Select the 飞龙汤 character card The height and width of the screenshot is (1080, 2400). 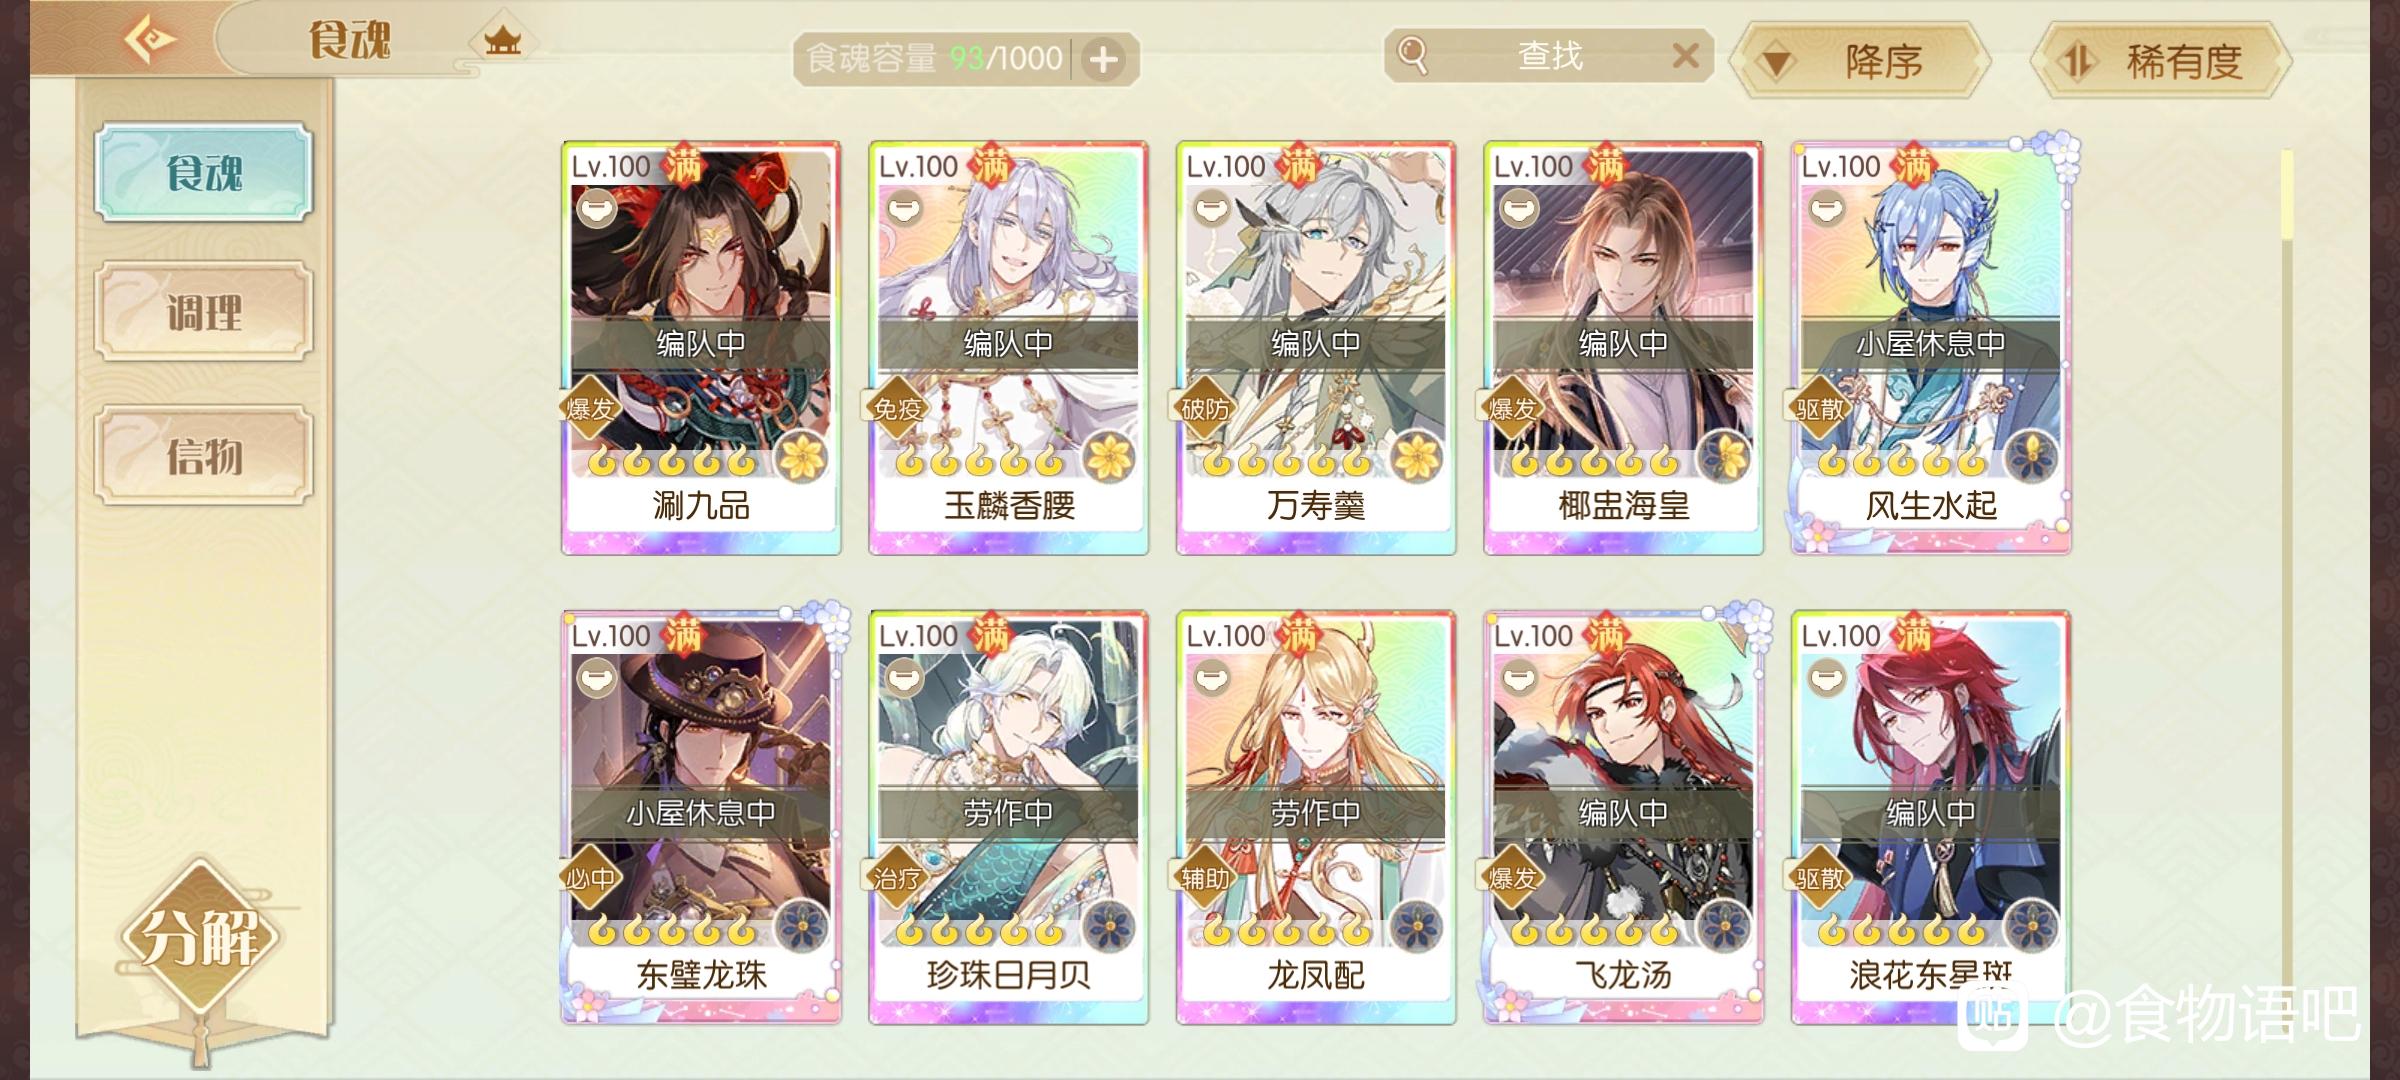pyautogui.click(x=1623, y=816)
